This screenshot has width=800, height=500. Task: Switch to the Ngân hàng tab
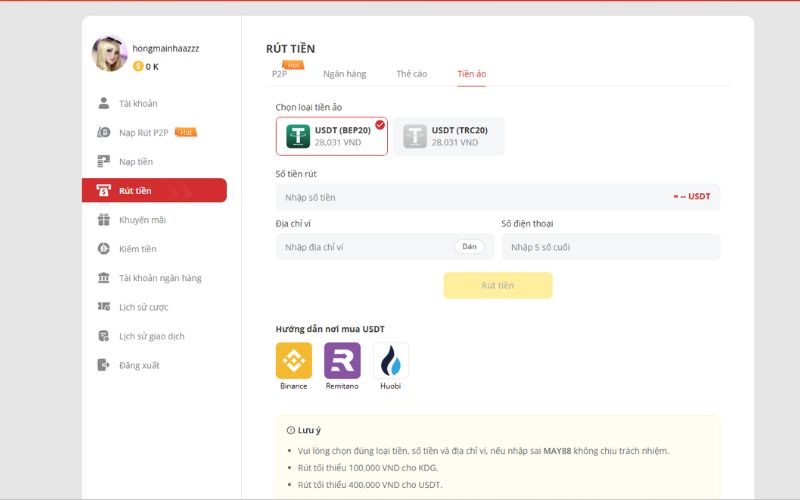344,74
